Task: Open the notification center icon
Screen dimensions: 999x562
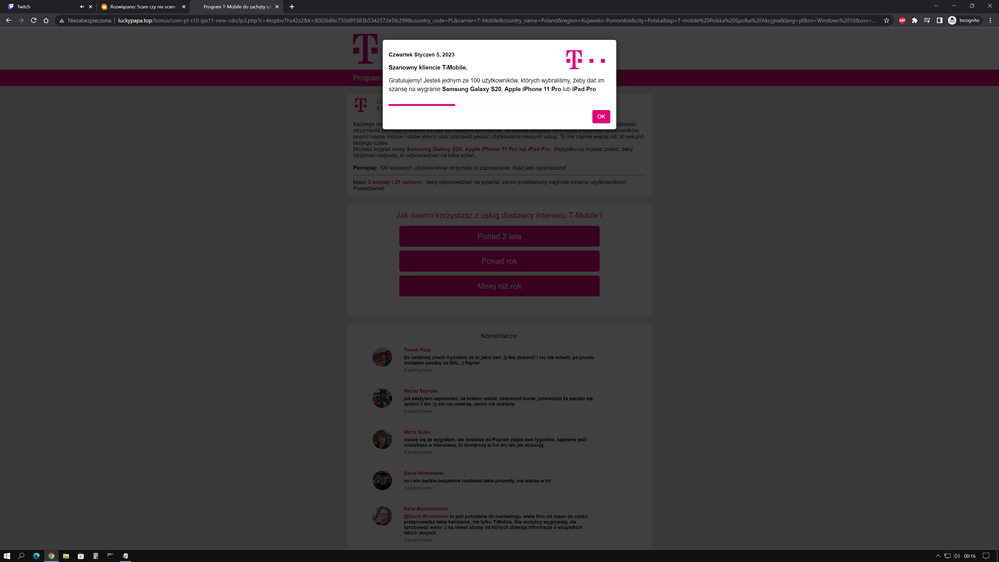Action: (986, 556)
